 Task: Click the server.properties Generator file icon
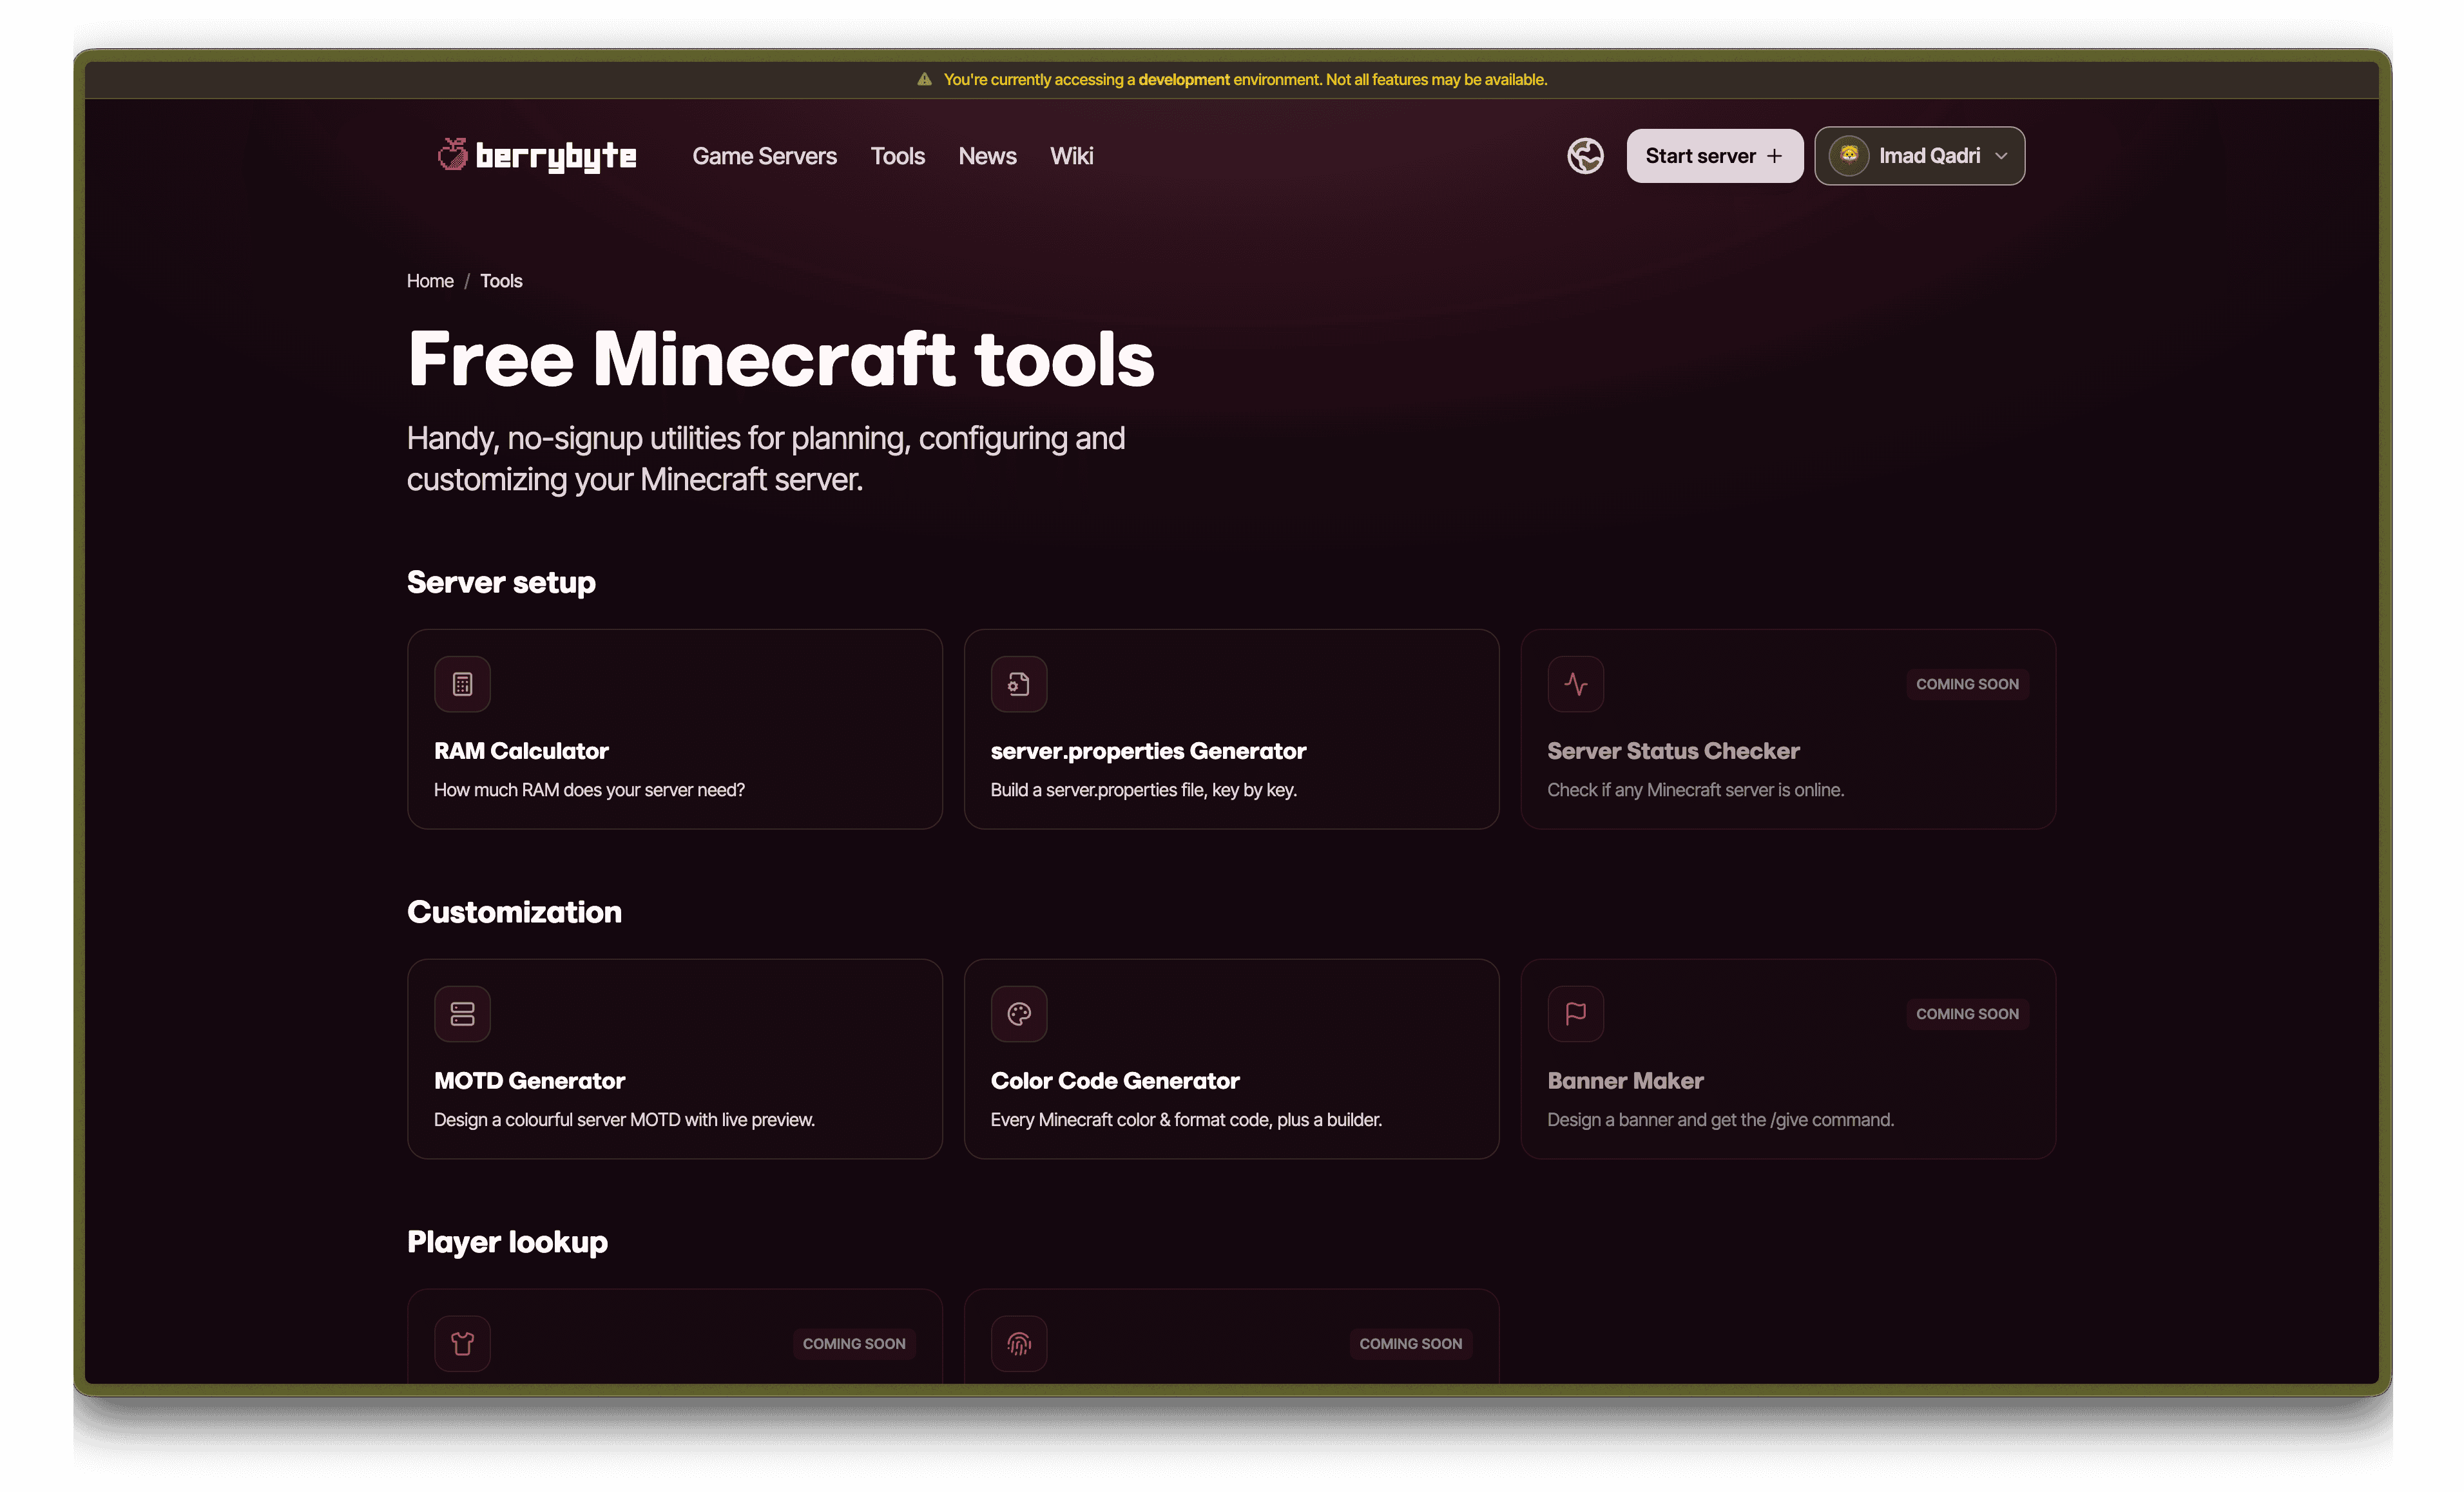[1019, 684]
